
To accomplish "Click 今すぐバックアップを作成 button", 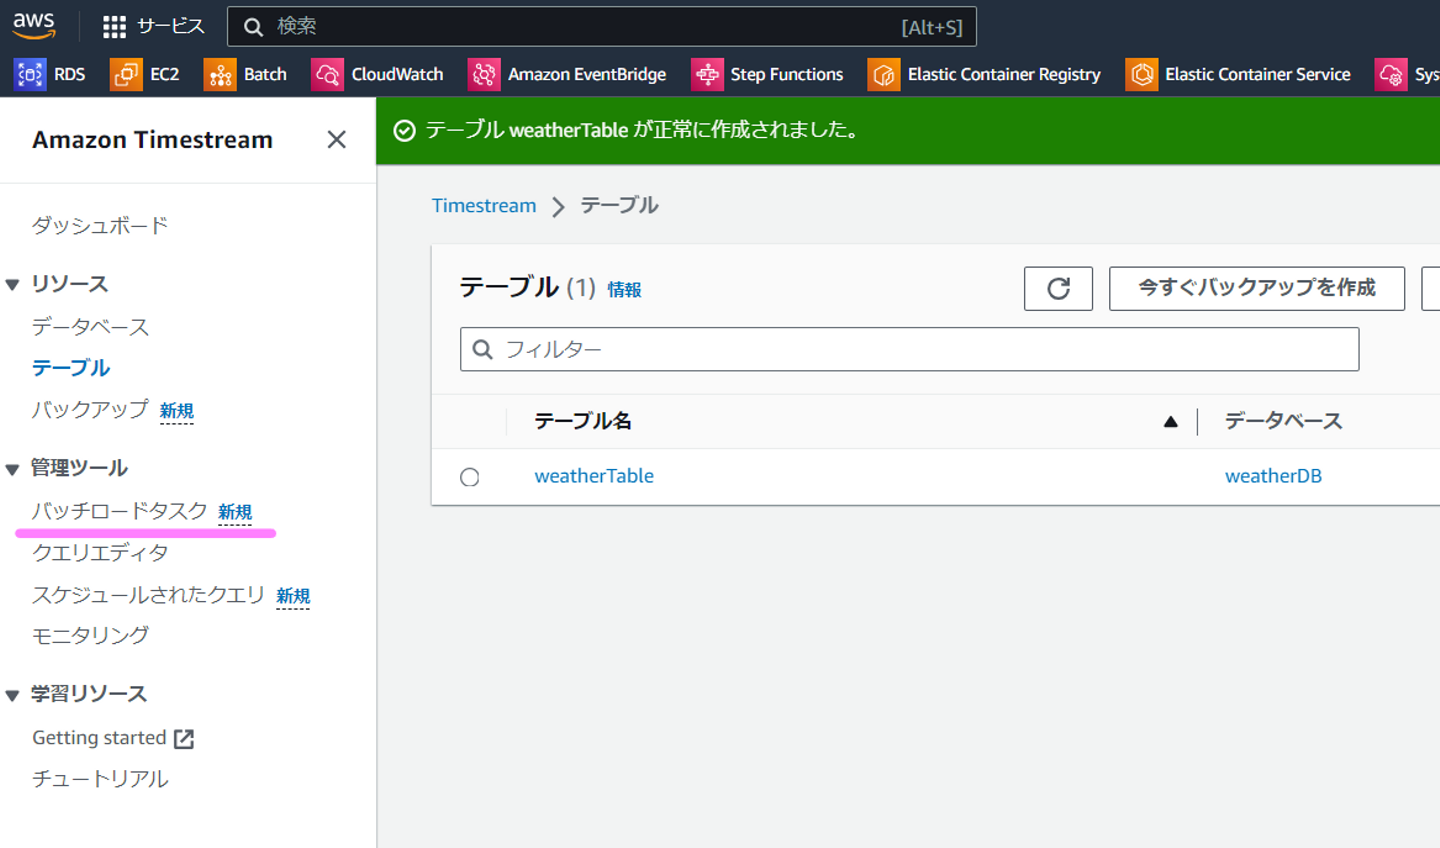I will pos(1256,289).
